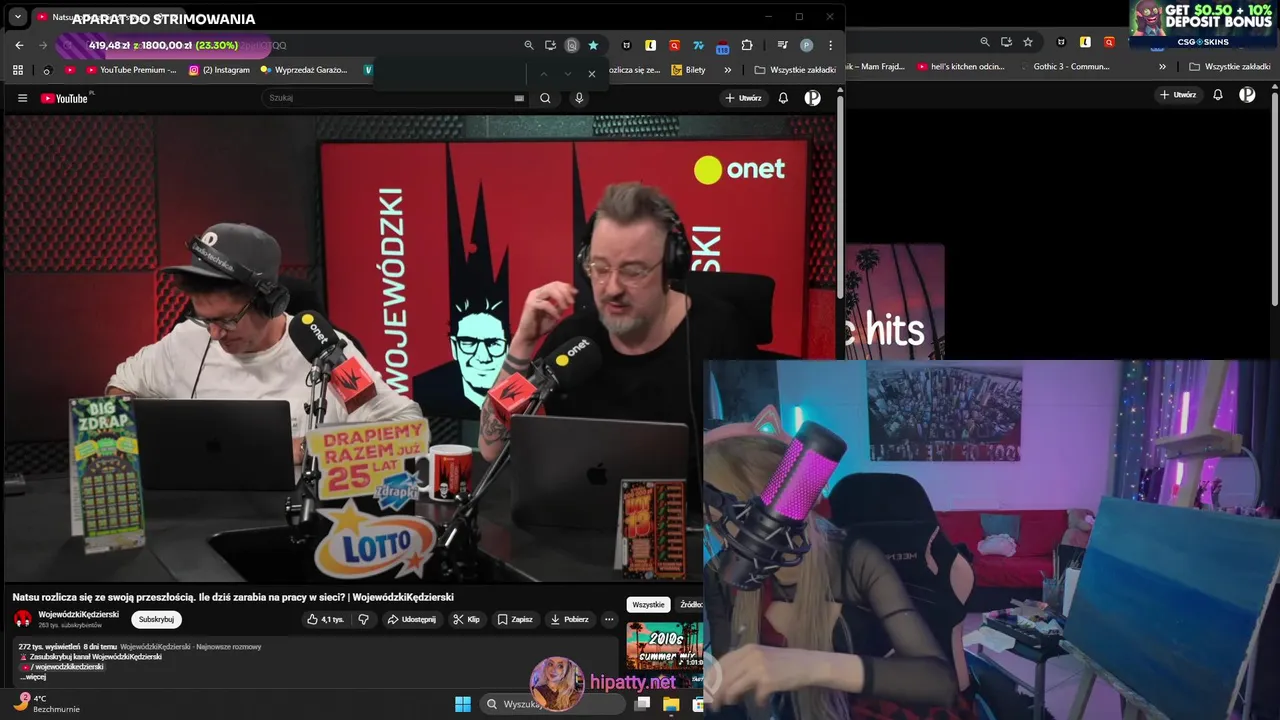Open the (2) Instagram bookmark
1280x720 pixels.
pos(220,70)
